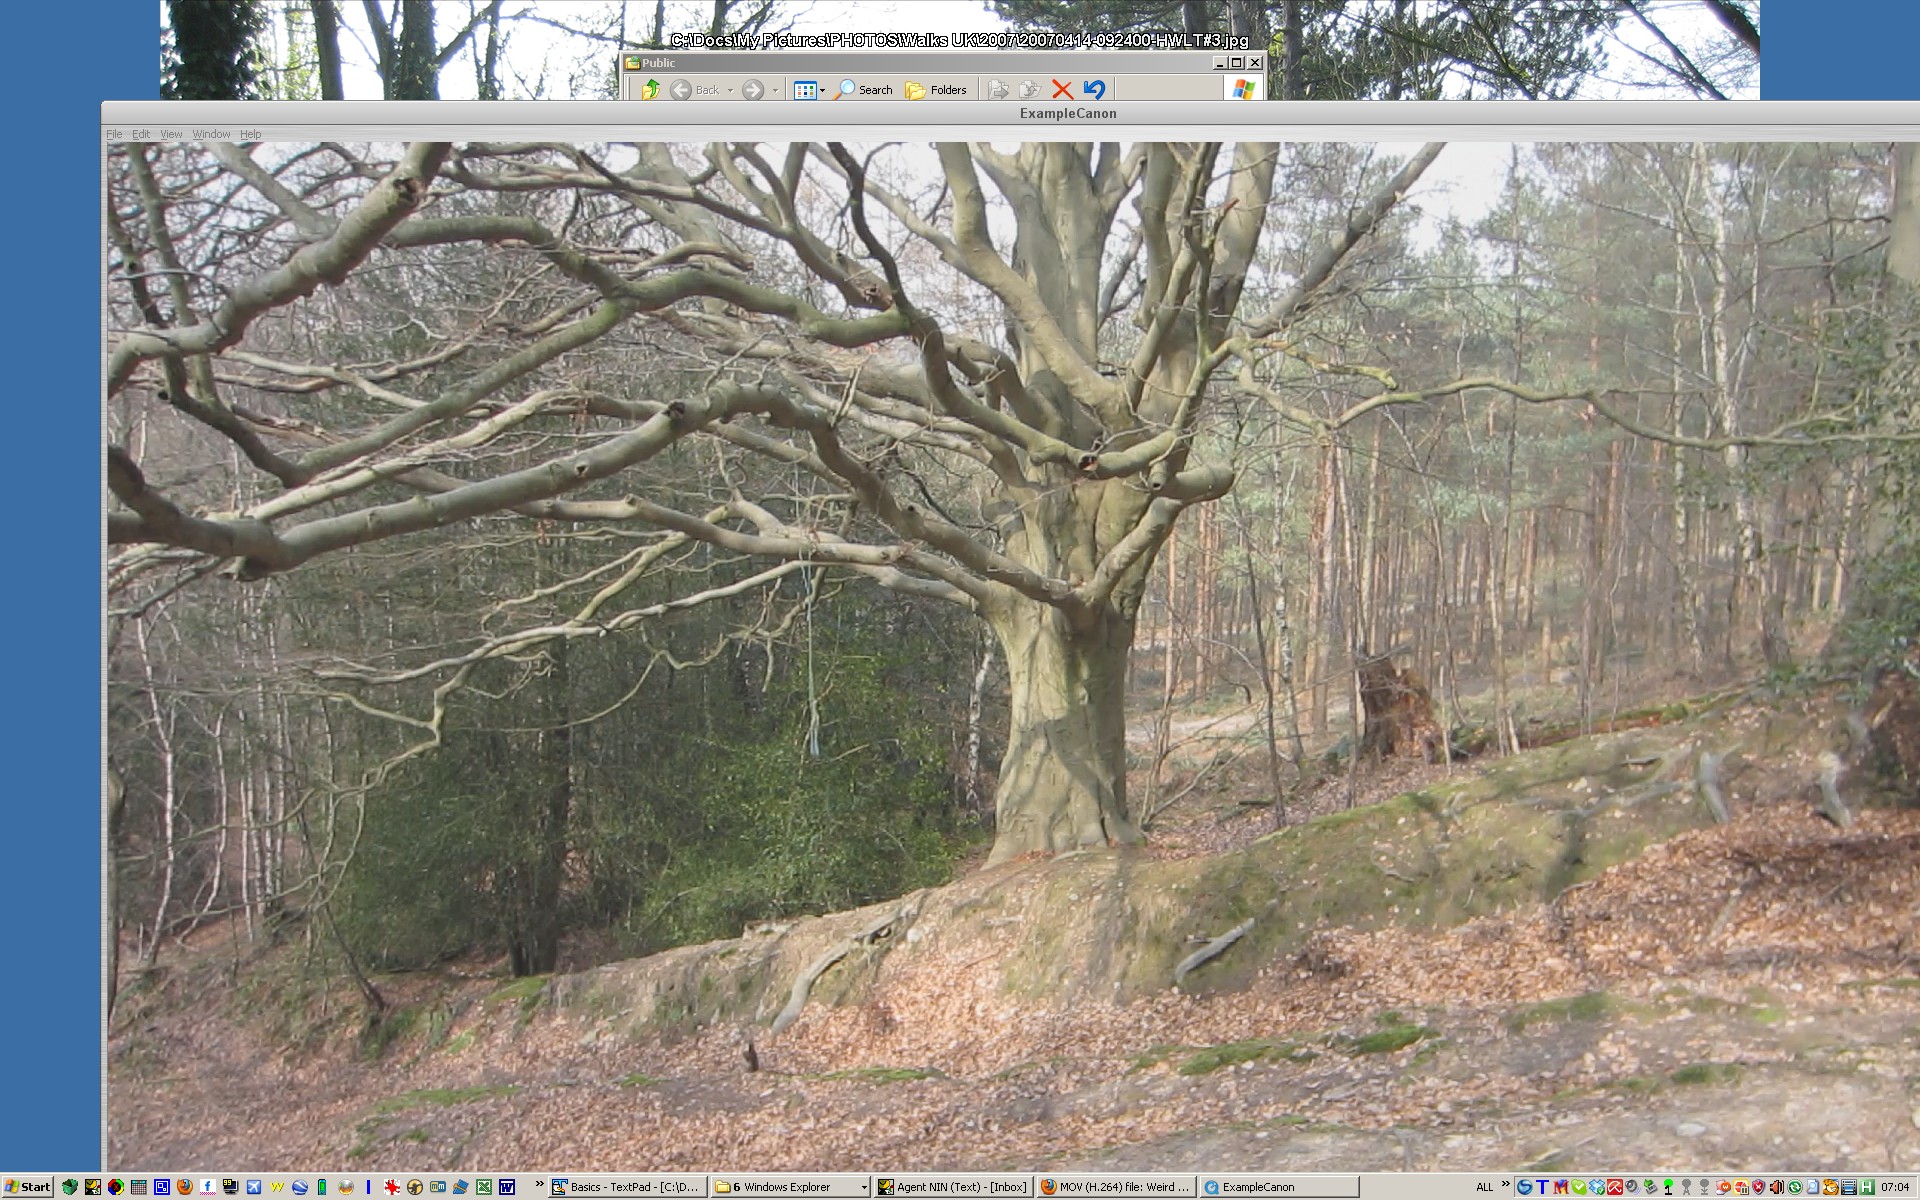
Task: Open the Help menu in ExampleCanon
Action: 250,134
